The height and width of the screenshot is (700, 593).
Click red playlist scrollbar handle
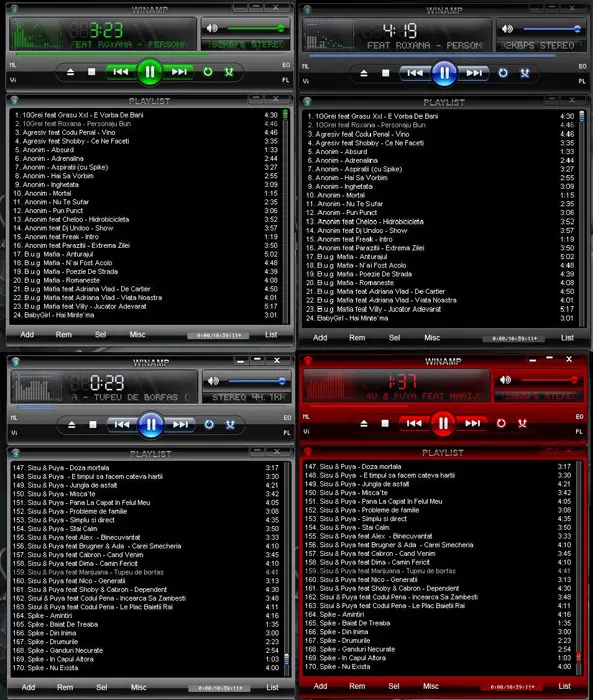578,658
